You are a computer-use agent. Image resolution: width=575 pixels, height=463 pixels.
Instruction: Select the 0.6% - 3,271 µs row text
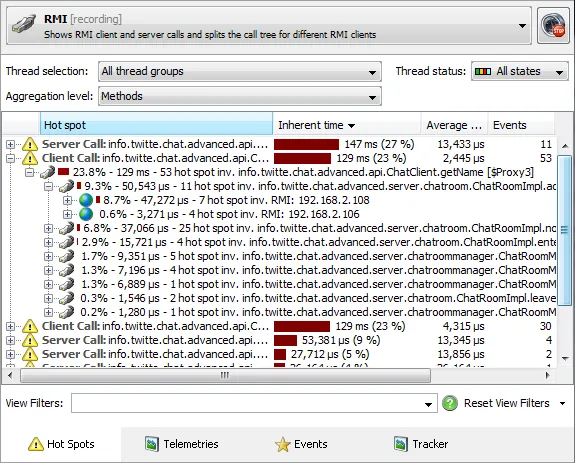(x=229, y=214)
